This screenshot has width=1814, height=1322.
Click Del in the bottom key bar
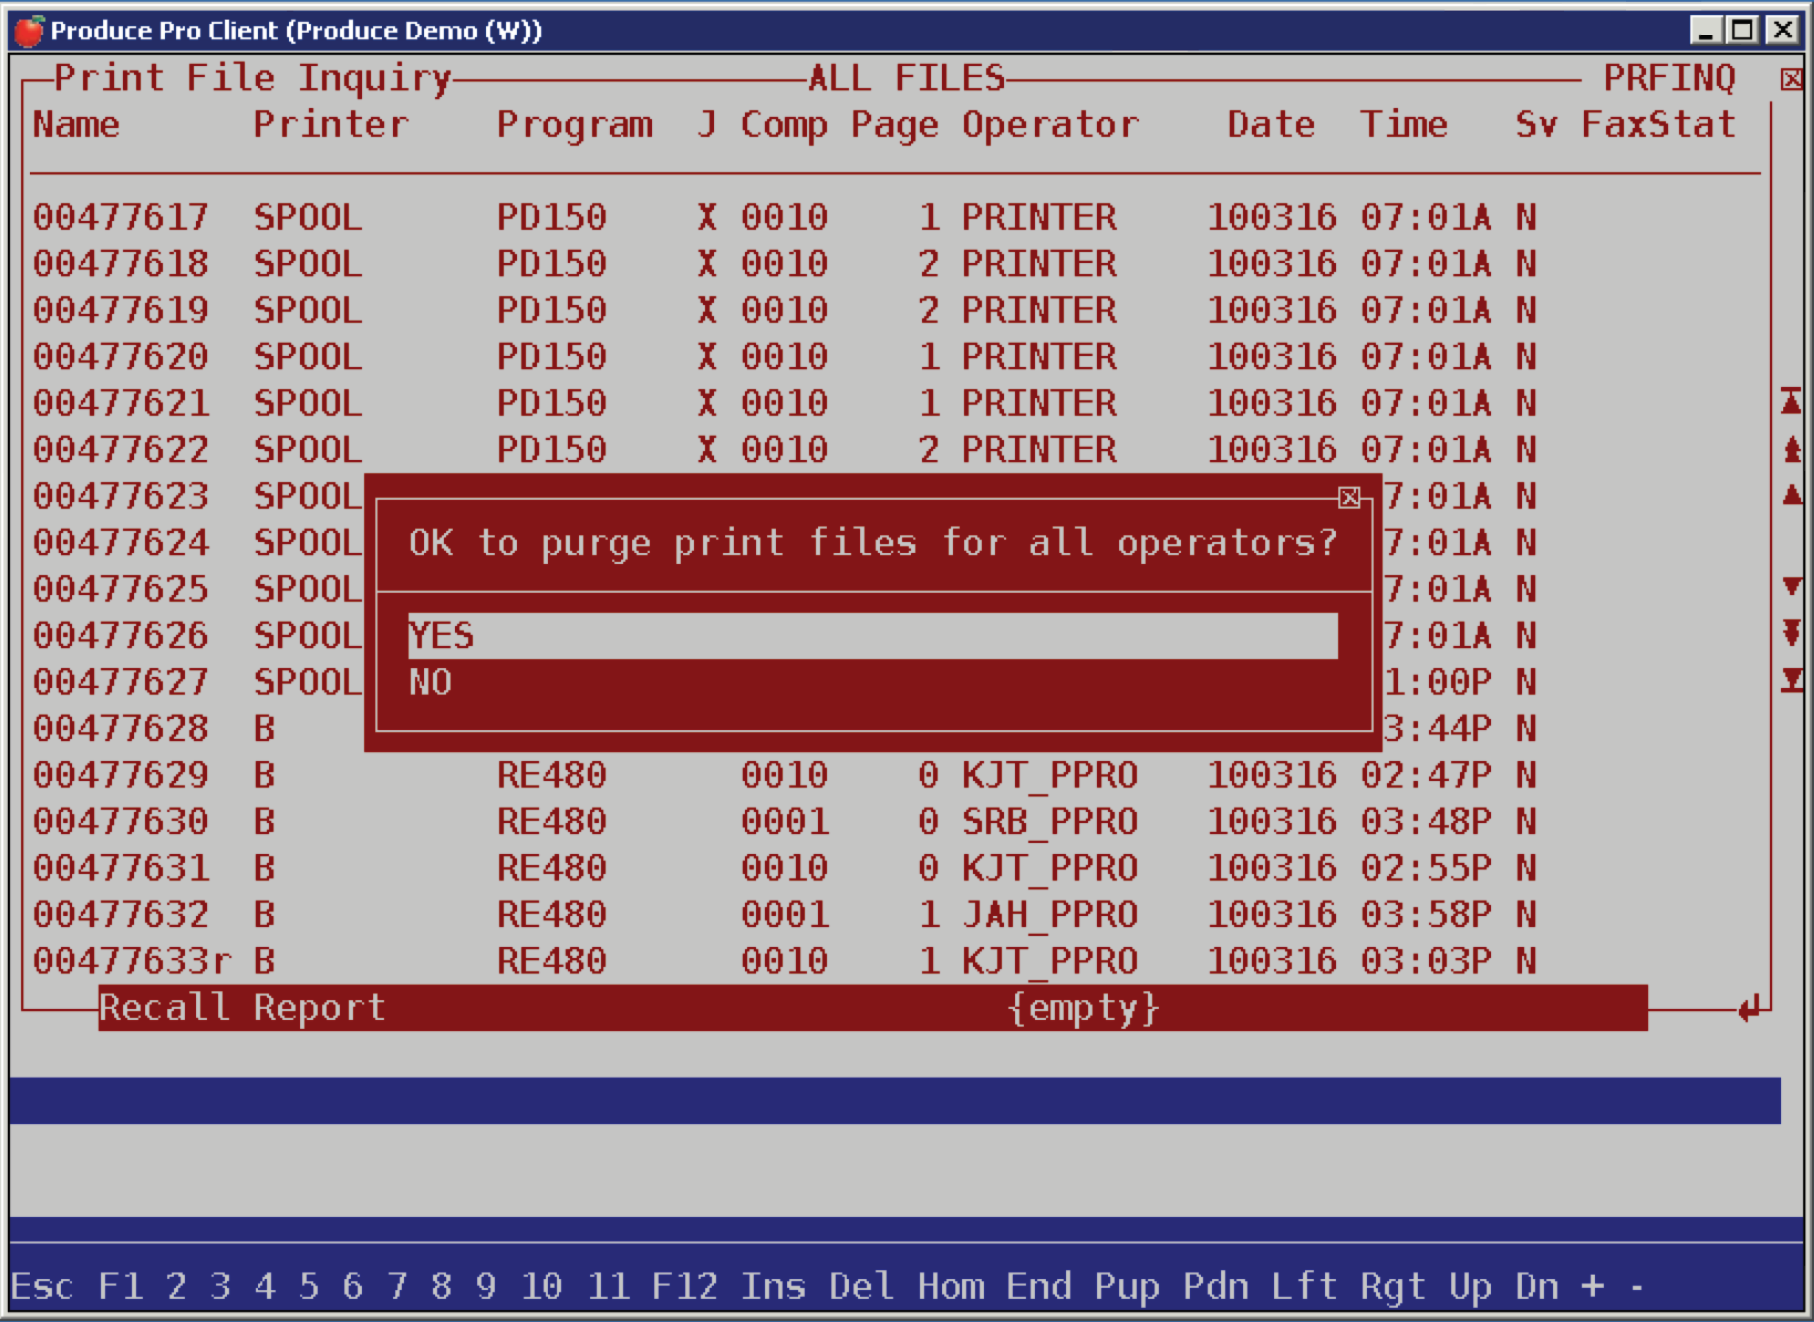(x=861, y=1286)
